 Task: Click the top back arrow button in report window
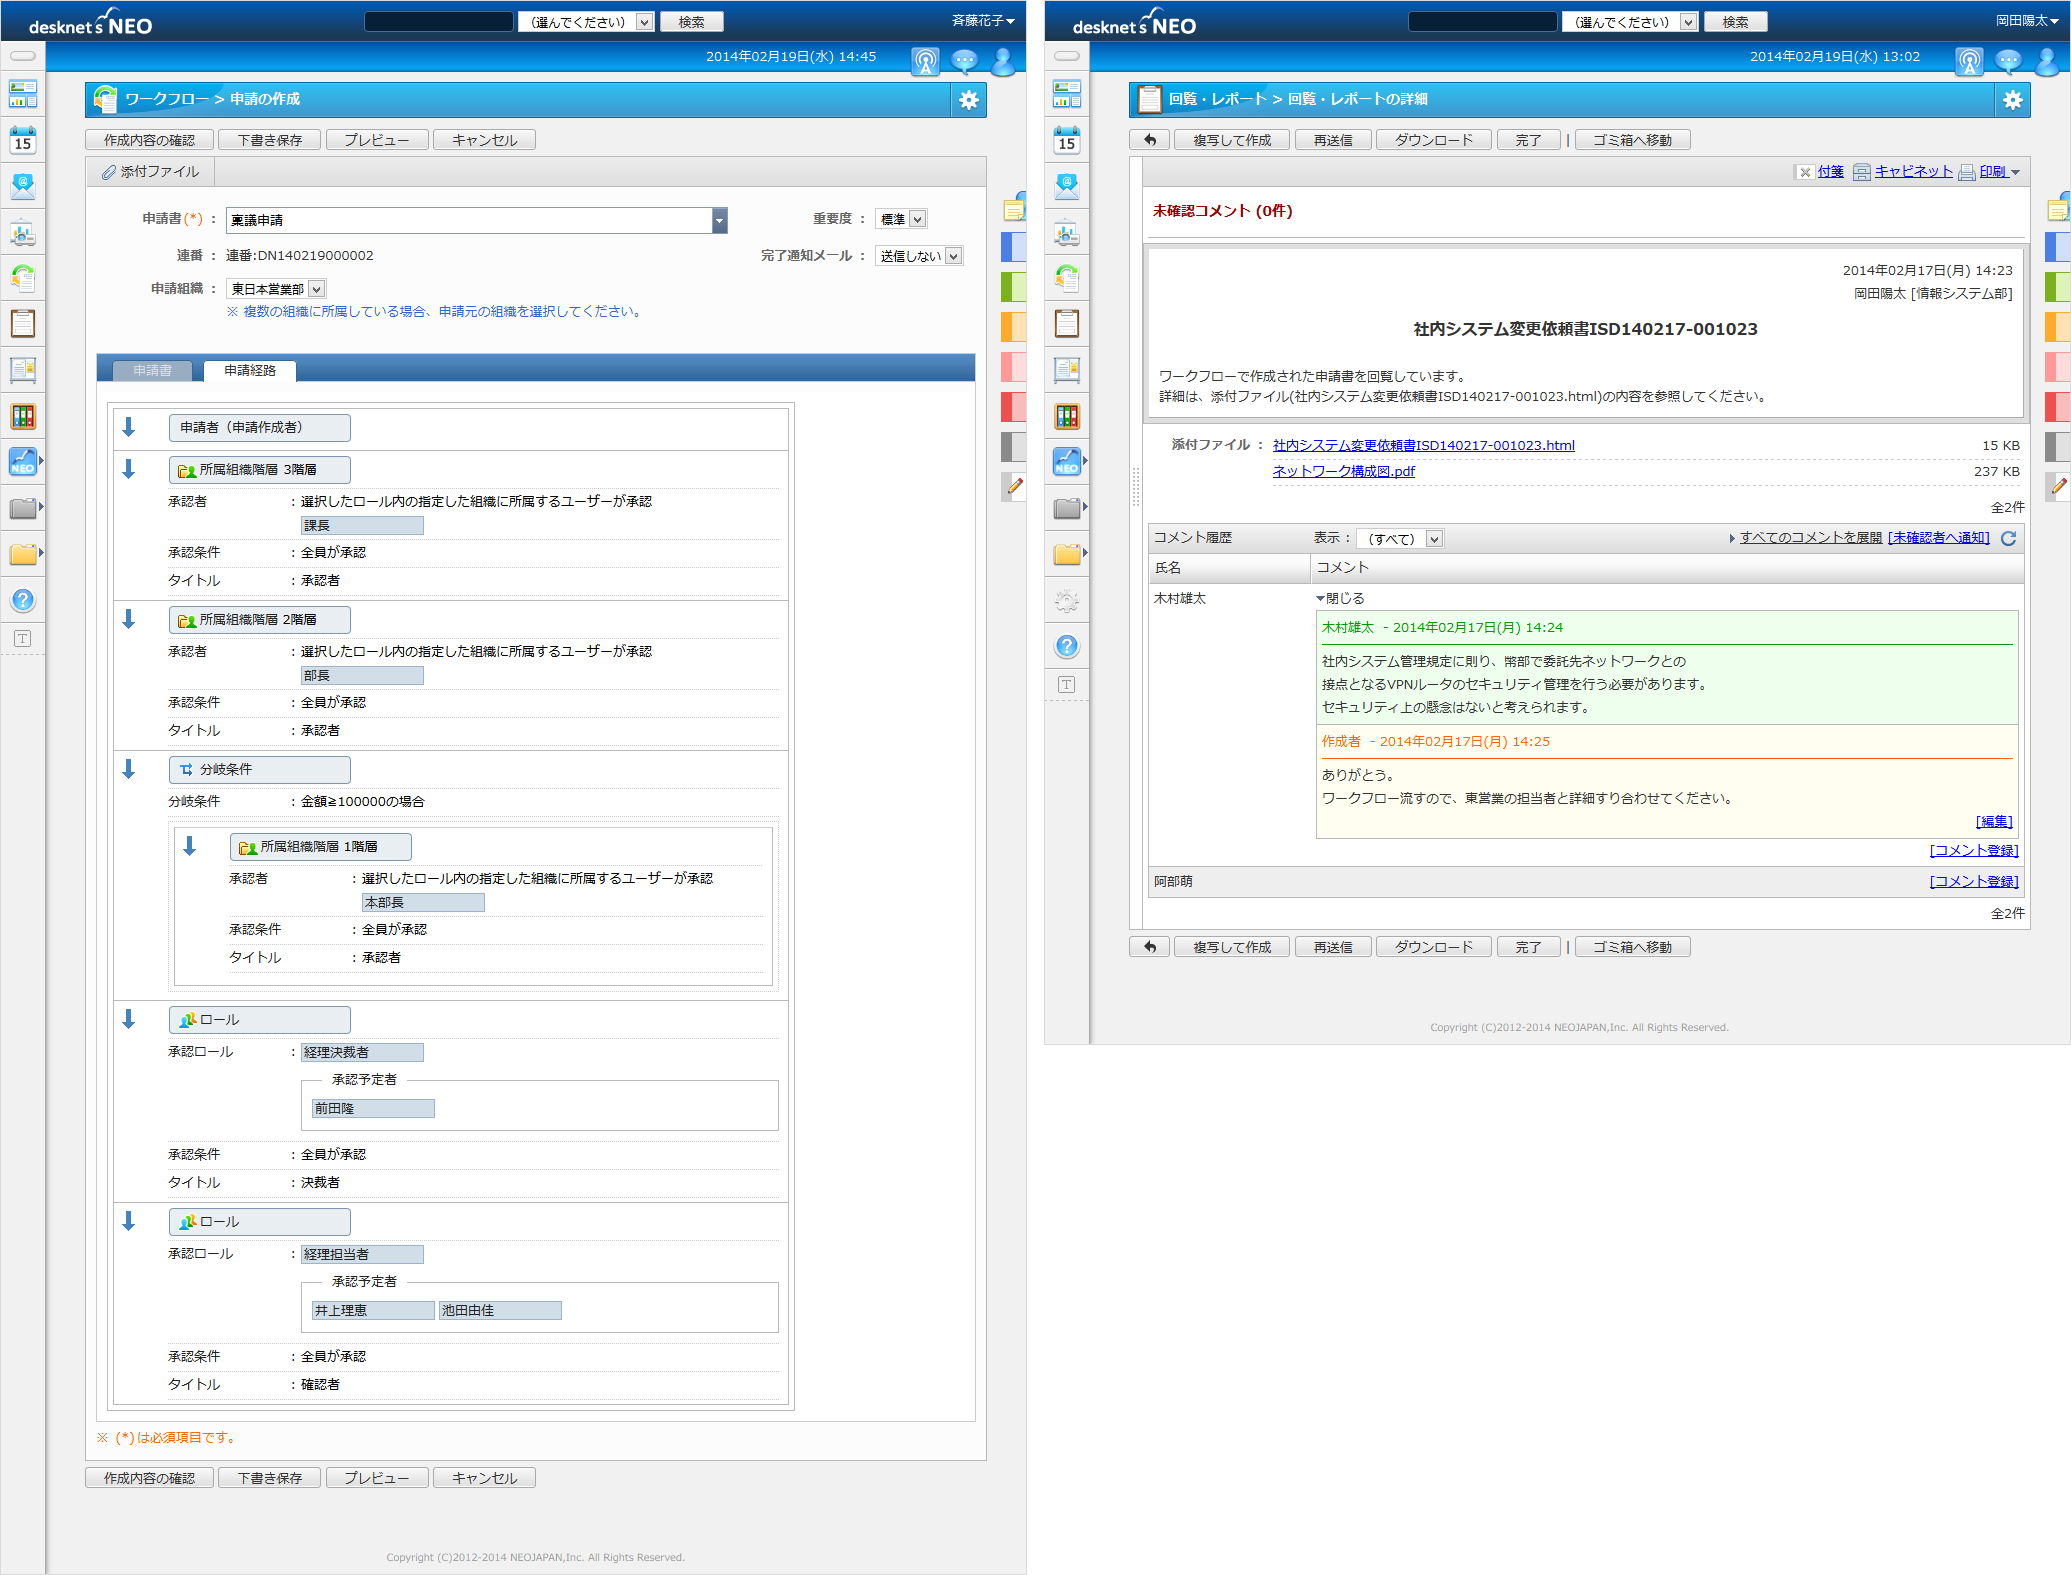pyautogui.click(x=1150, y=140)
